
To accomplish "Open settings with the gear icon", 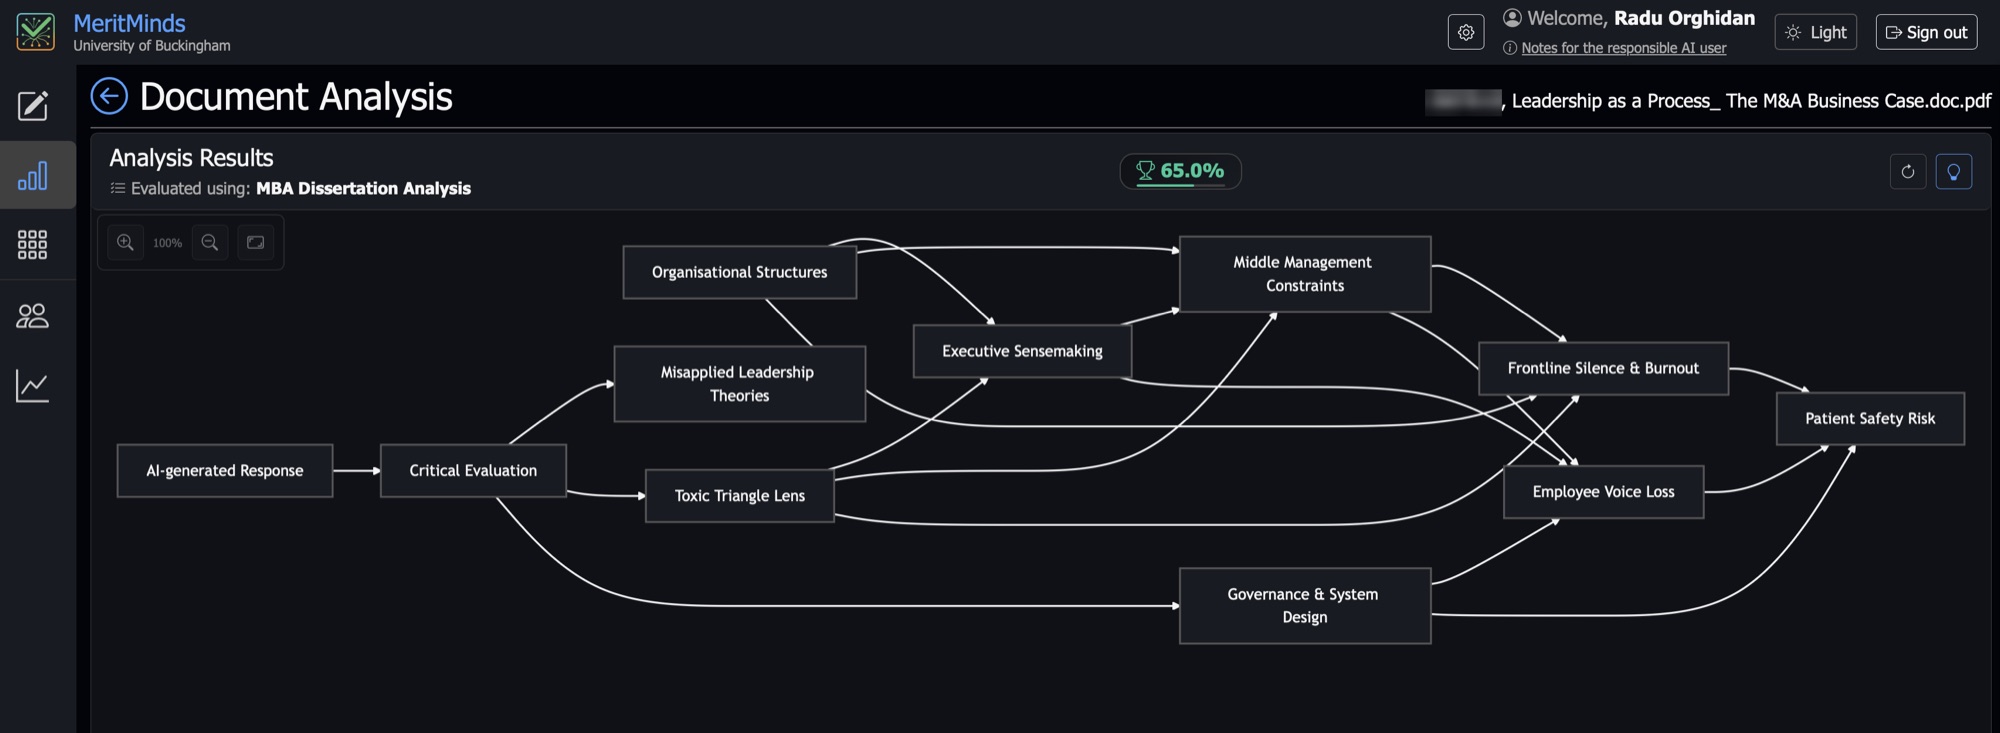I will point(1466,32).
